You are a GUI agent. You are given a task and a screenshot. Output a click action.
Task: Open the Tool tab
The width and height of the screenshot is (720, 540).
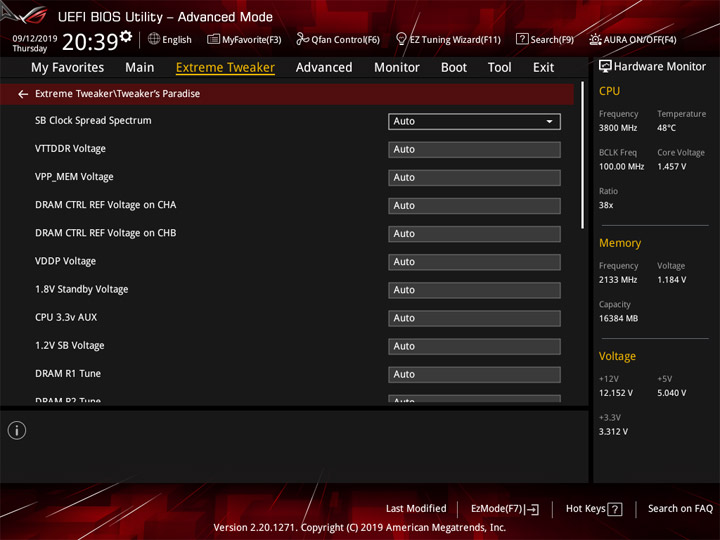click(499, 68)
